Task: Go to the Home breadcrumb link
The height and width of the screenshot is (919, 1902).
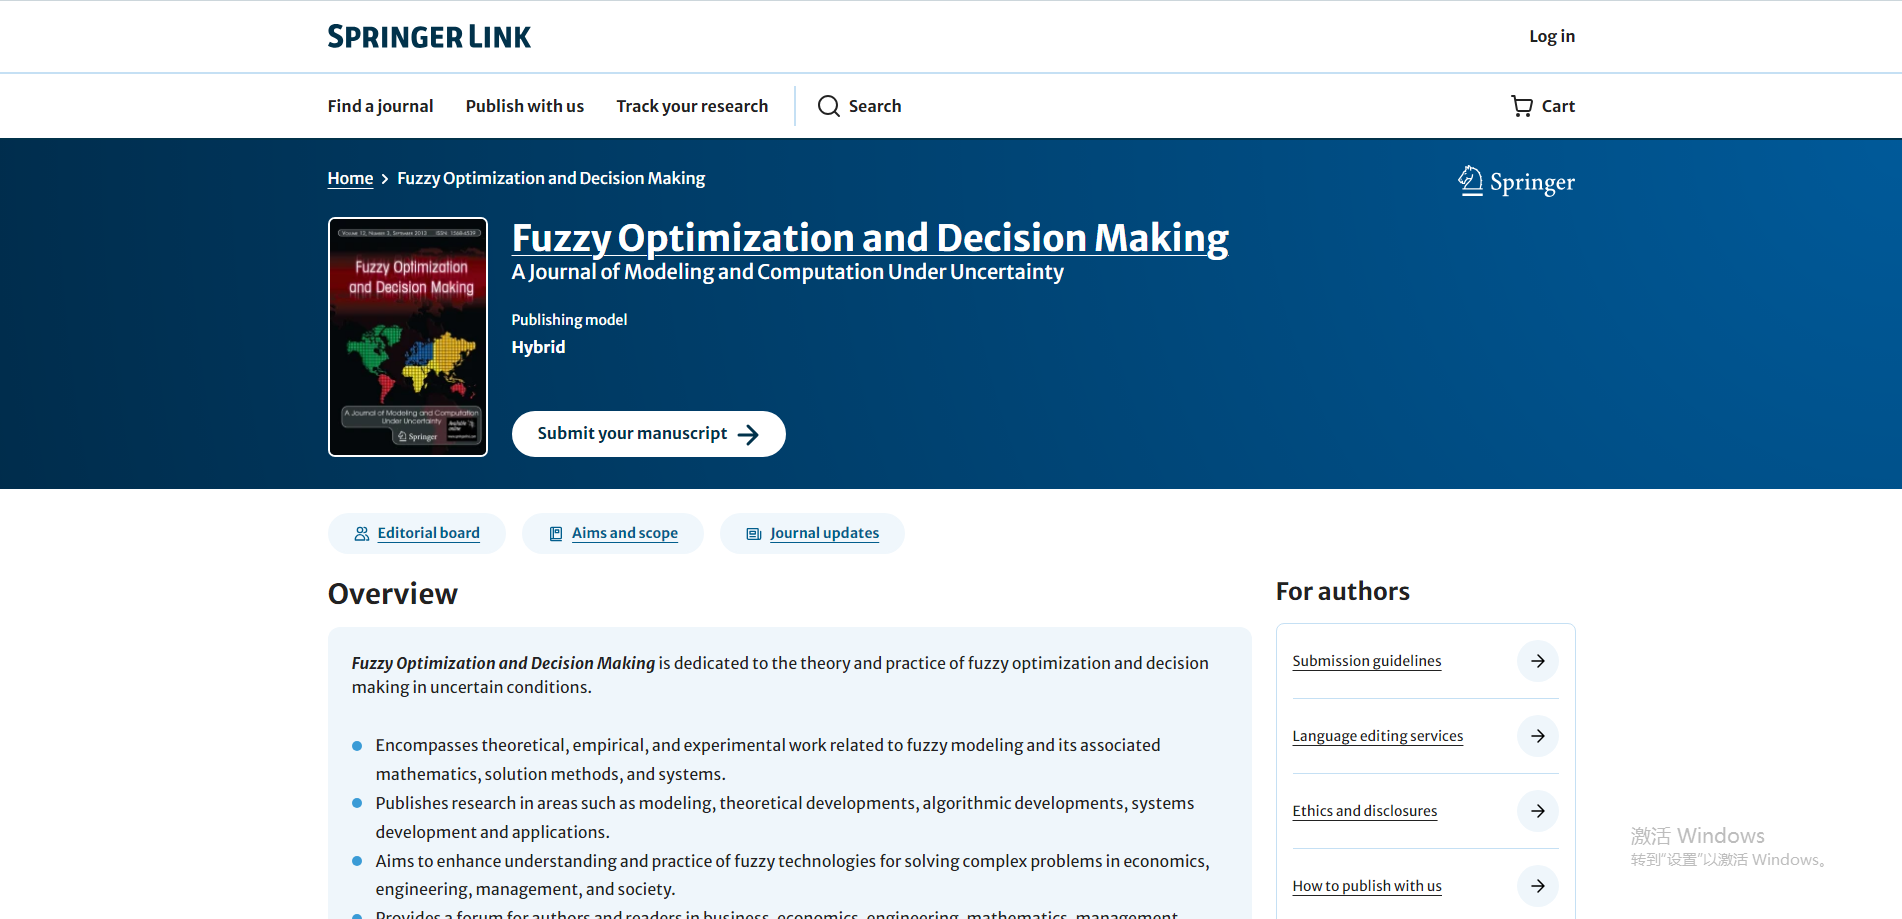Action: (350, 178)
